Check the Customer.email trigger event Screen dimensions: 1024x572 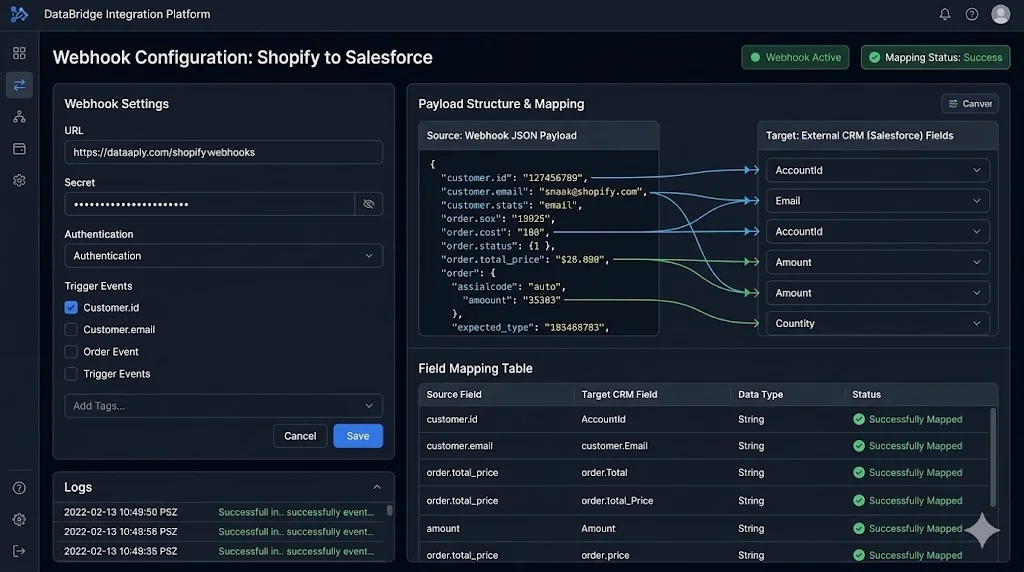point(71,330)
